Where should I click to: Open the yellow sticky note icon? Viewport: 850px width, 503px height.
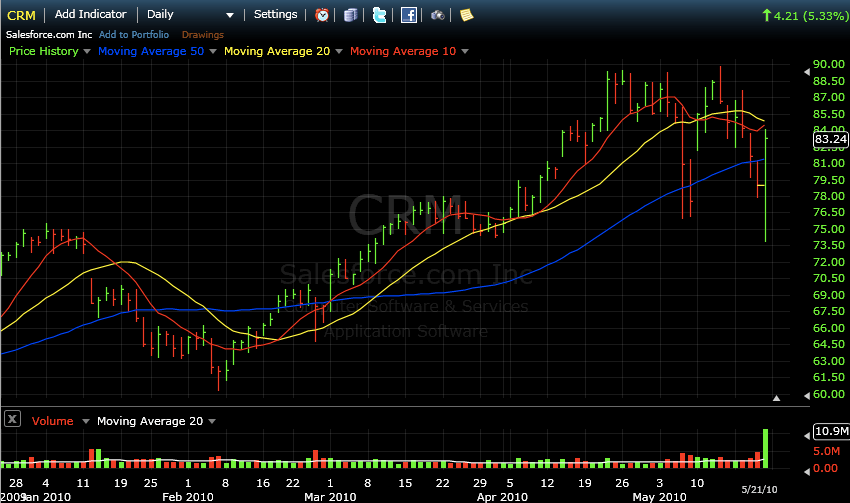[x=466, y=15]
